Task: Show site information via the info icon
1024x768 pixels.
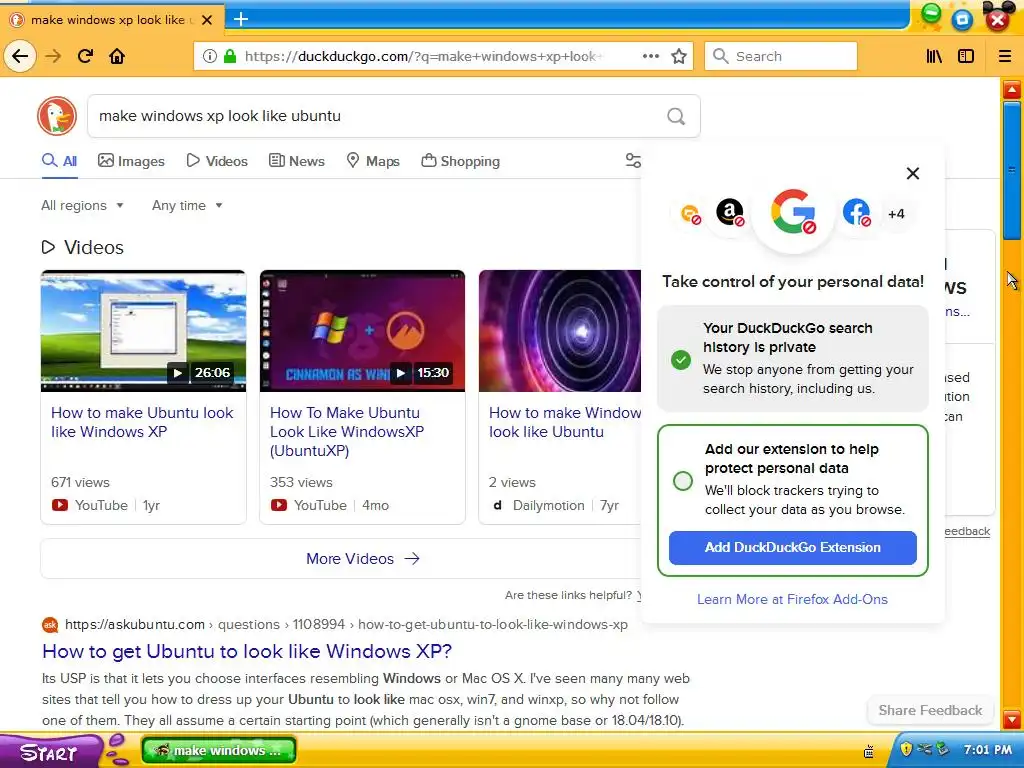Action: 210,56
